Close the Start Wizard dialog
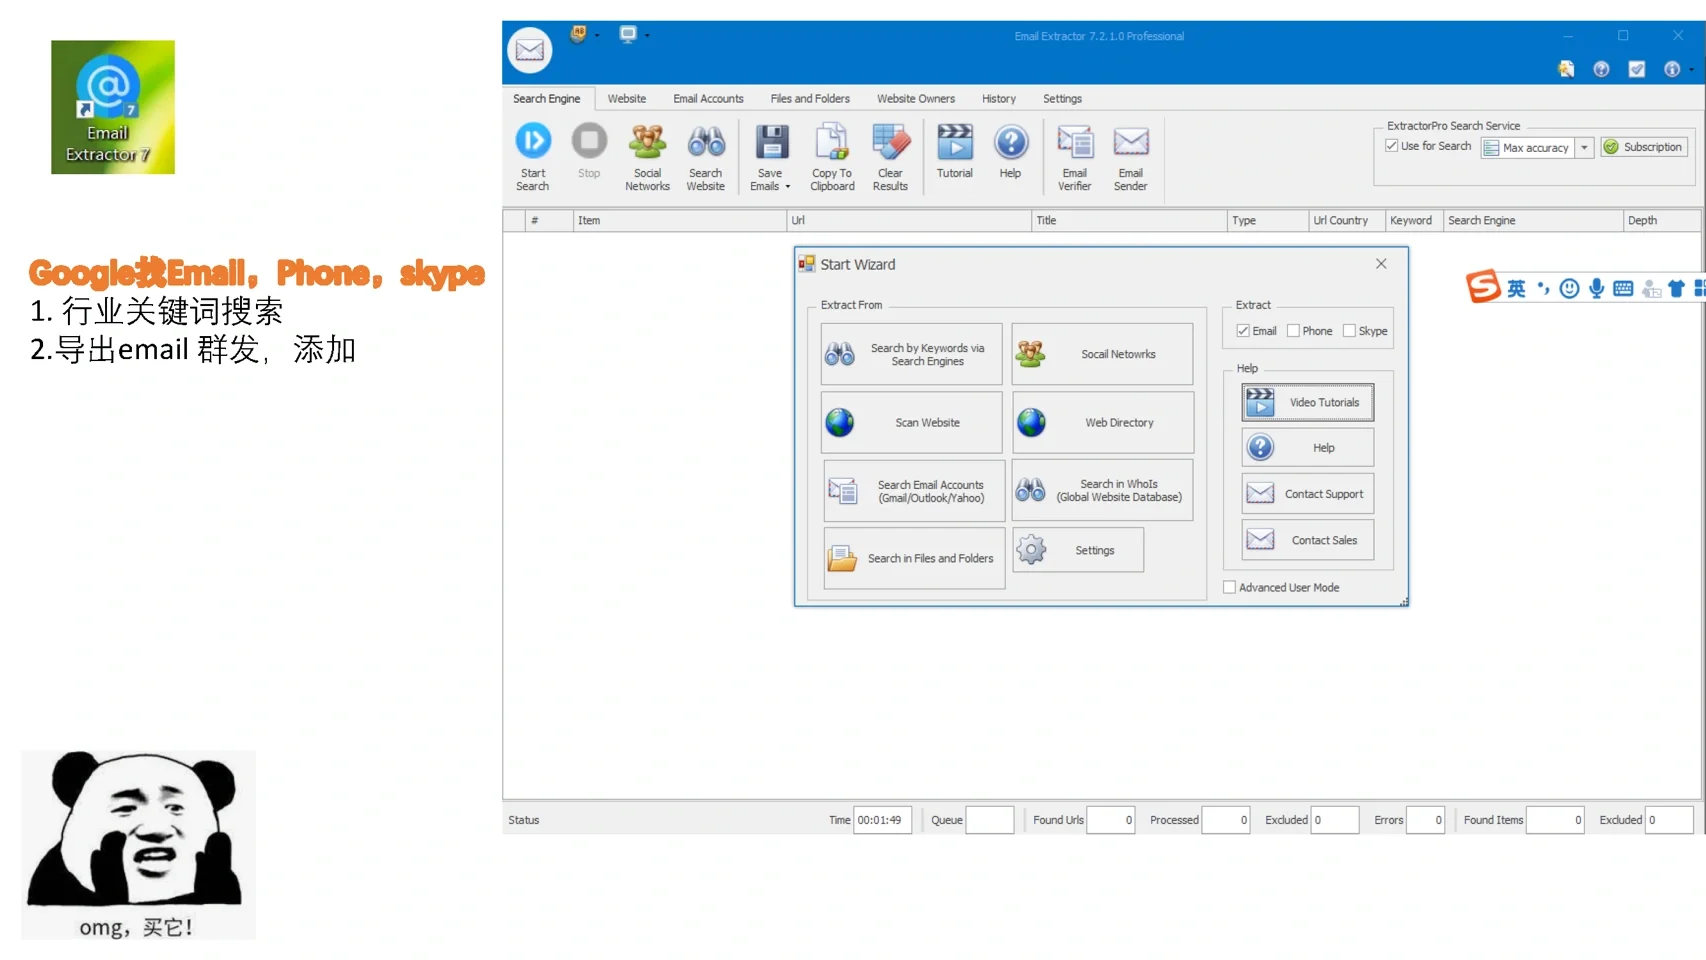 1381,264
